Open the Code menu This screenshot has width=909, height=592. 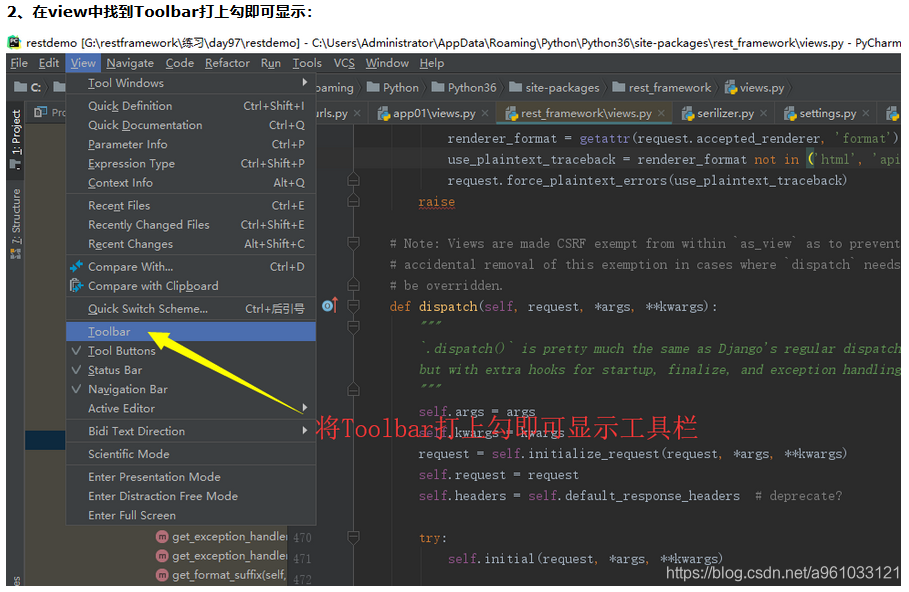click(x=180, y=63)
